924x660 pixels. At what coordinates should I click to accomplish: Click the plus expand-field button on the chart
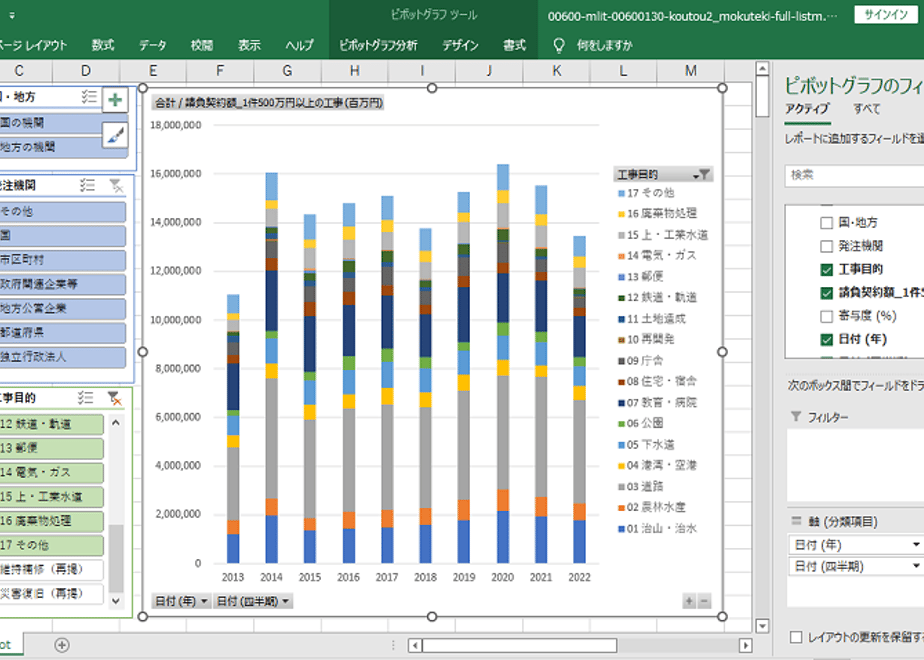[688, 601]
